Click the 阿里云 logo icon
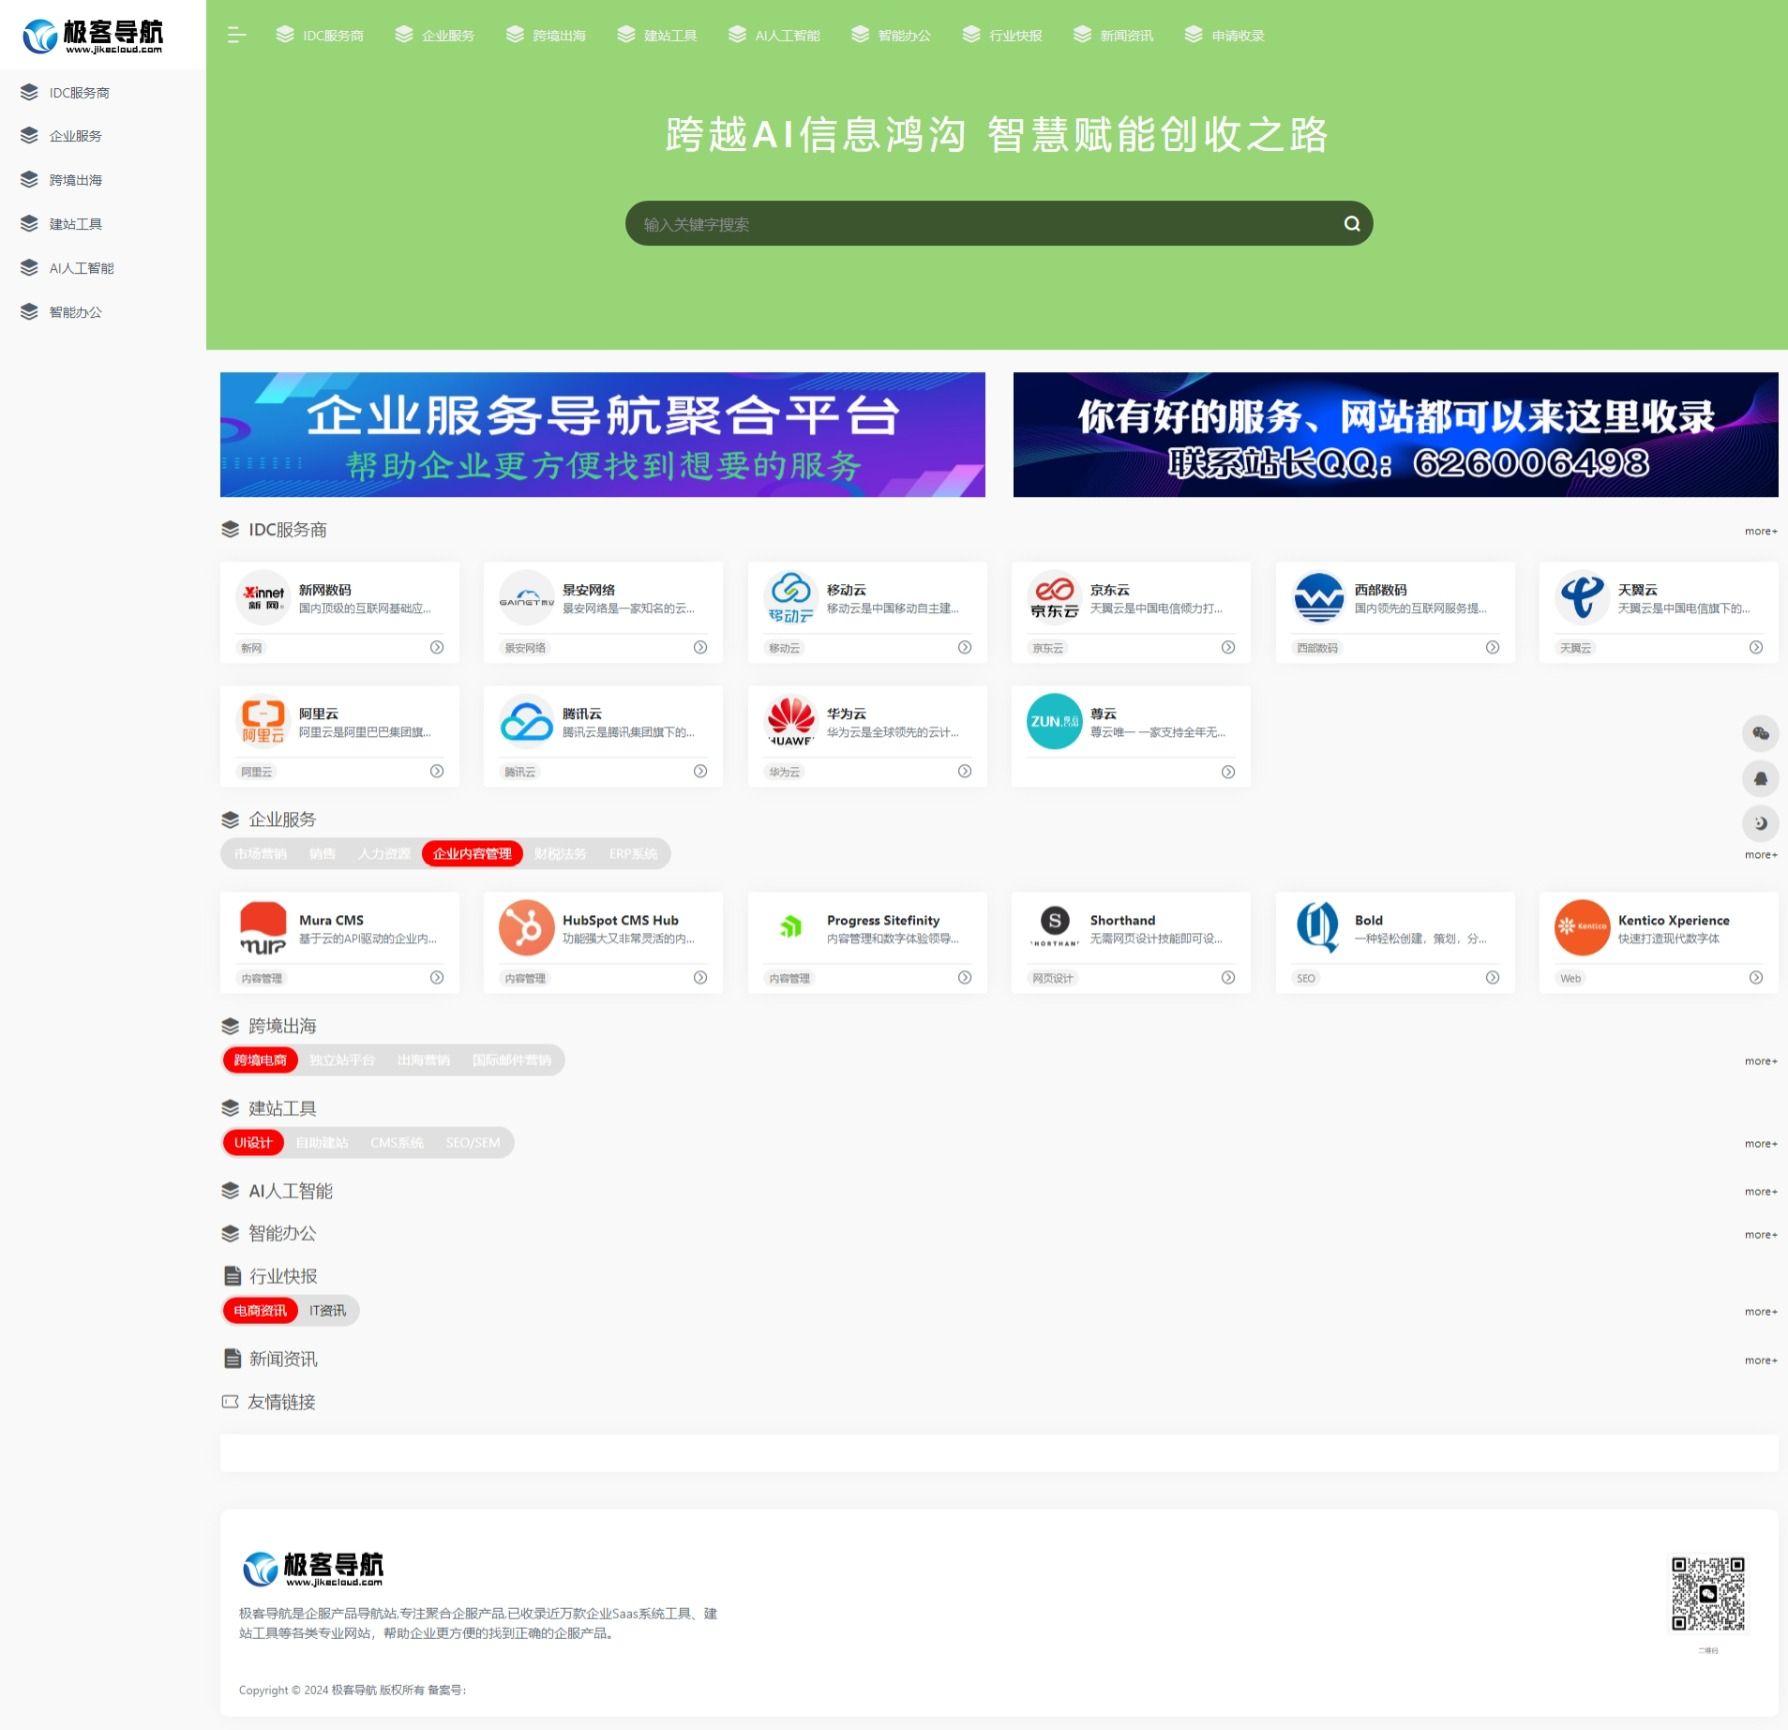 point(263,721)
